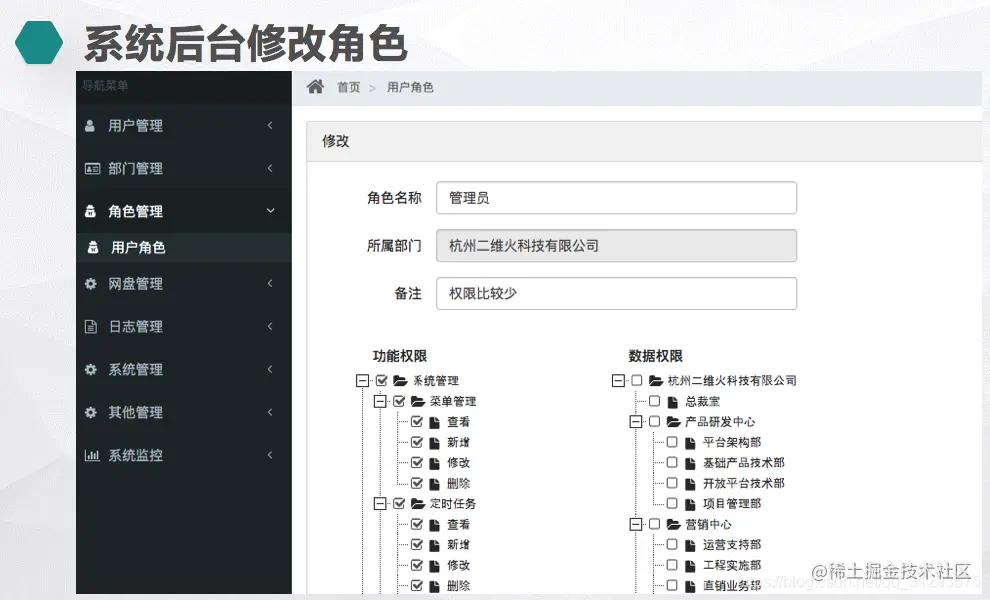
Task: Click the 网盘管理 gear icon
Action: pos(91,284)
